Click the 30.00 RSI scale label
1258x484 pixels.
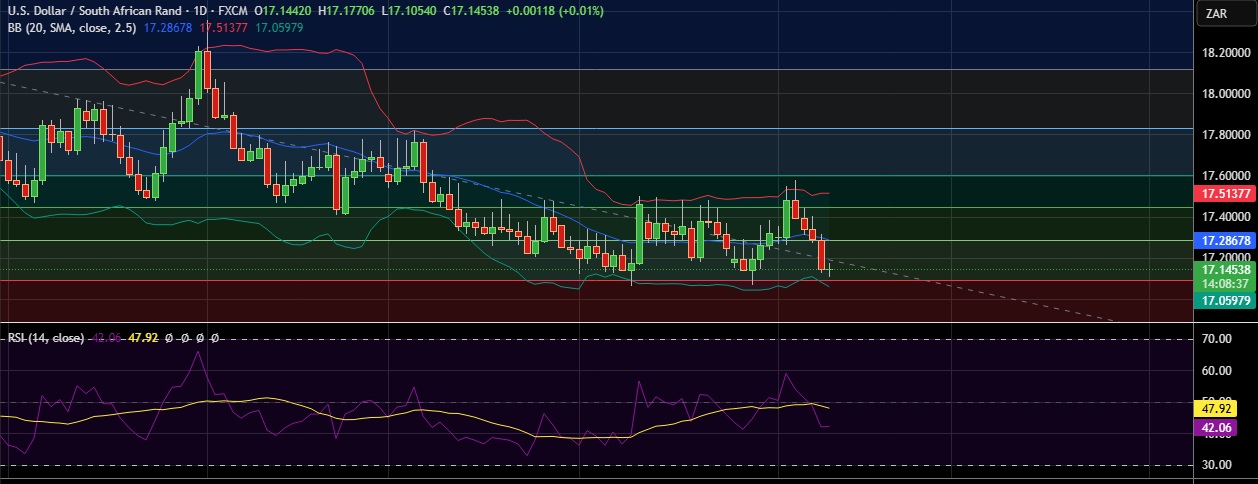[1216, 465]
